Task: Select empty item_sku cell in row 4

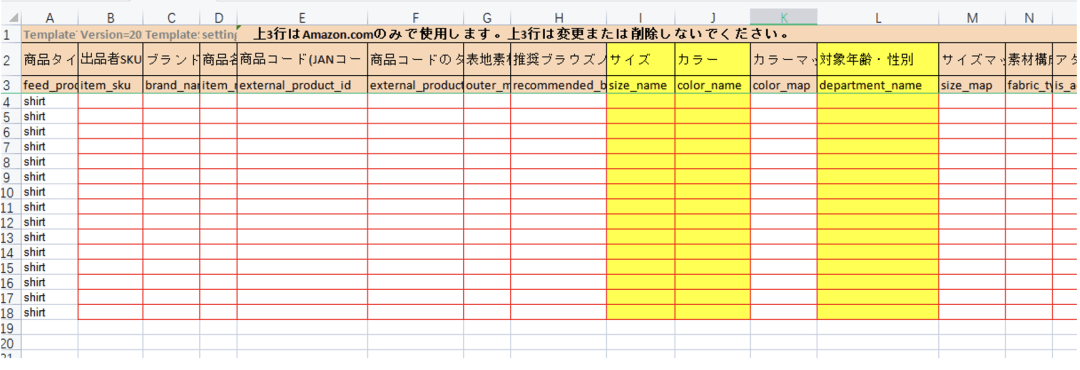Action: (110, 102)
